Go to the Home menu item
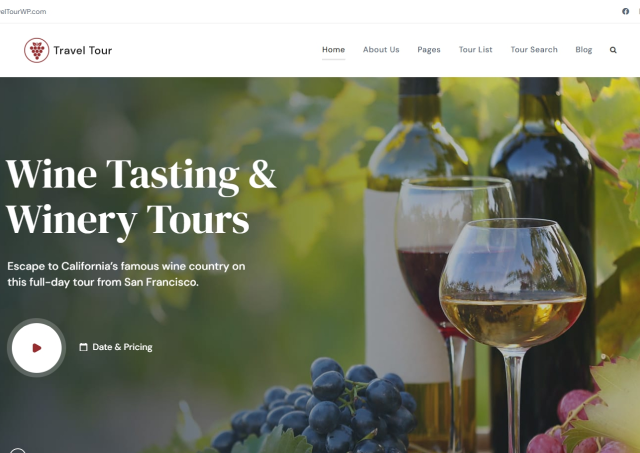 pyautogui.click(x=333, y=49)
